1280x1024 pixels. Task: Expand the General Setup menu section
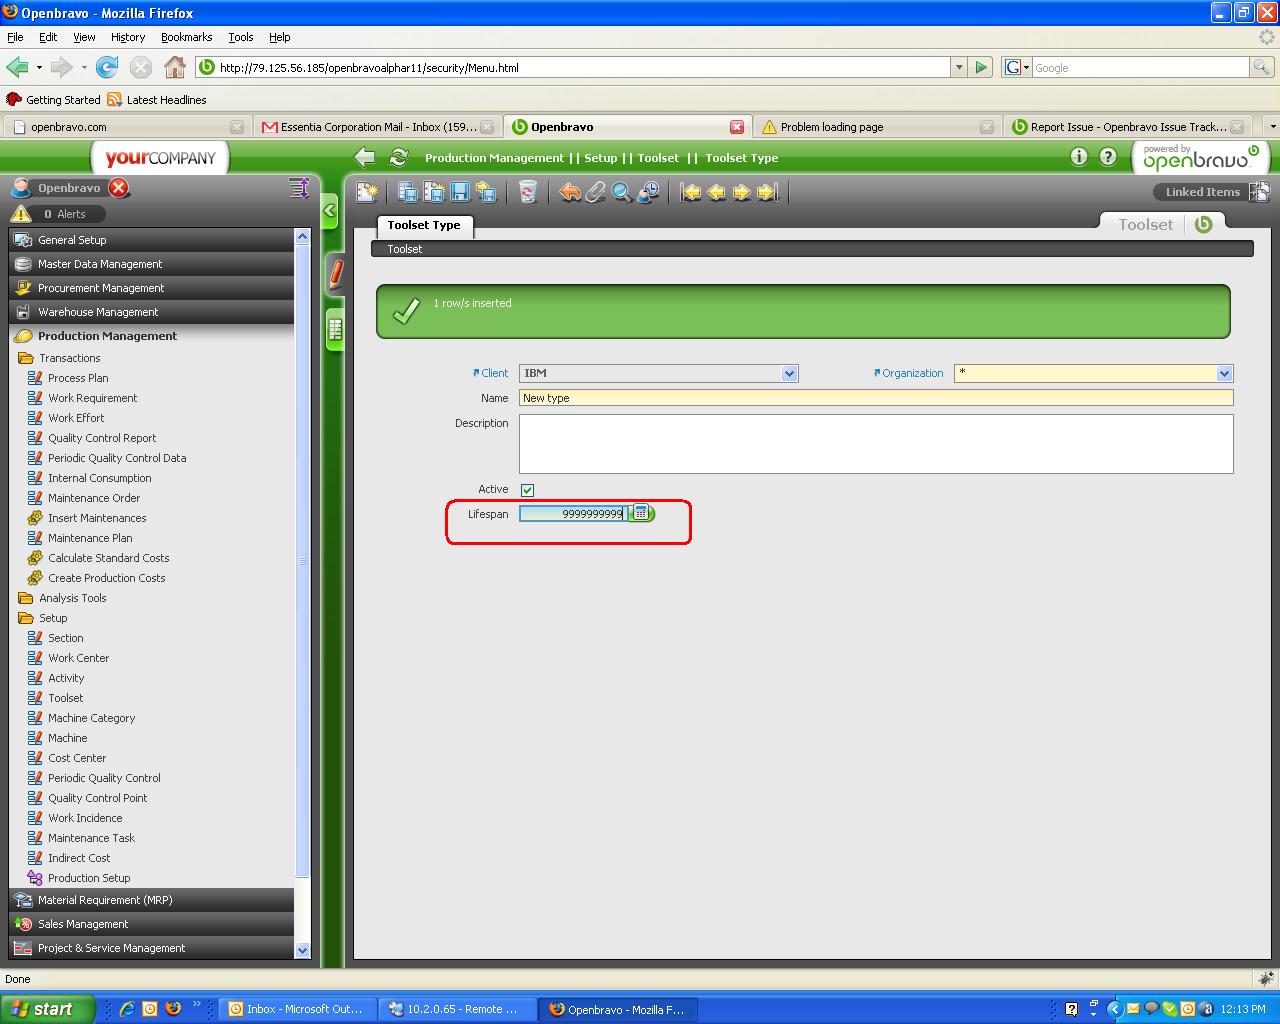click(152, 240)
